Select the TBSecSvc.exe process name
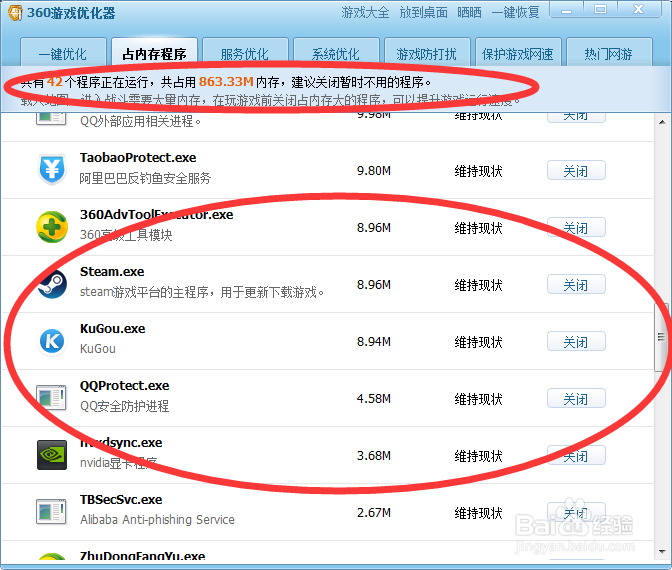This screenshot has width=672, height=570. pos(121,500)
